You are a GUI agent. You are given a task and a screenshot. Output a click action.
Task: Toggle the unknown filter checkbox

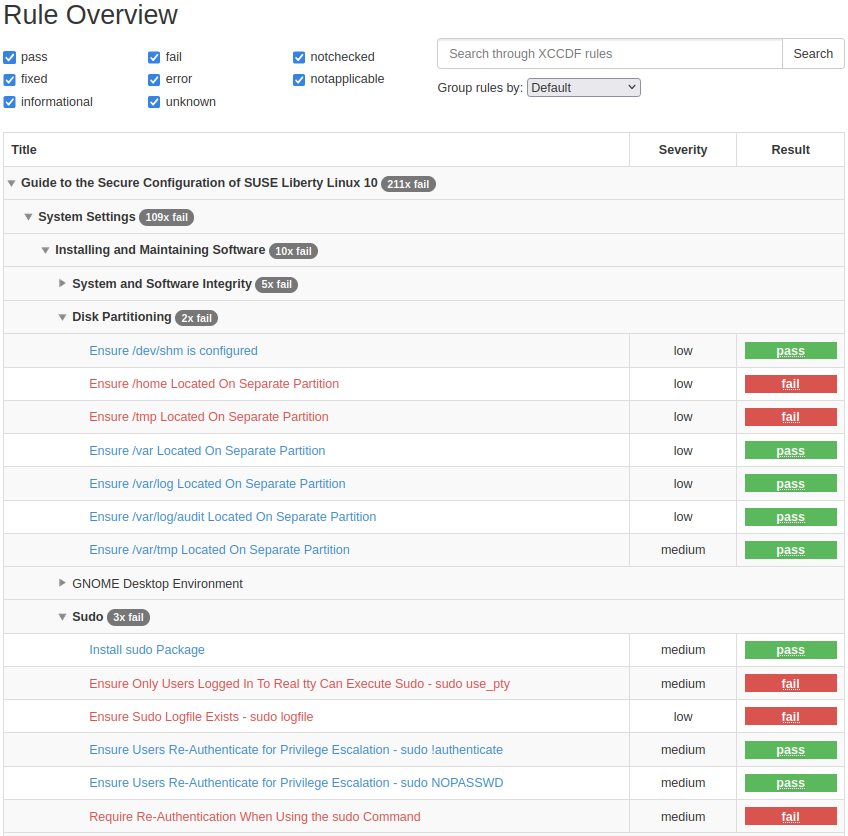coord(154,102)
